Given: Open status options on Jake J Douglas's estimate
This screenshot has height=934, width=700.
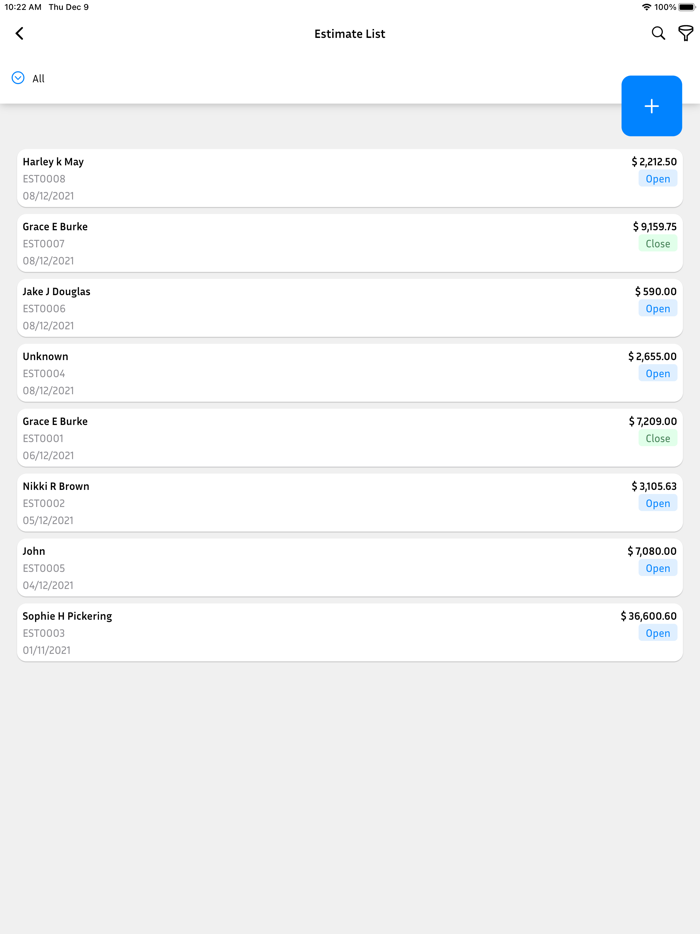Looking at the screenshot, I should tap(657, 308).
